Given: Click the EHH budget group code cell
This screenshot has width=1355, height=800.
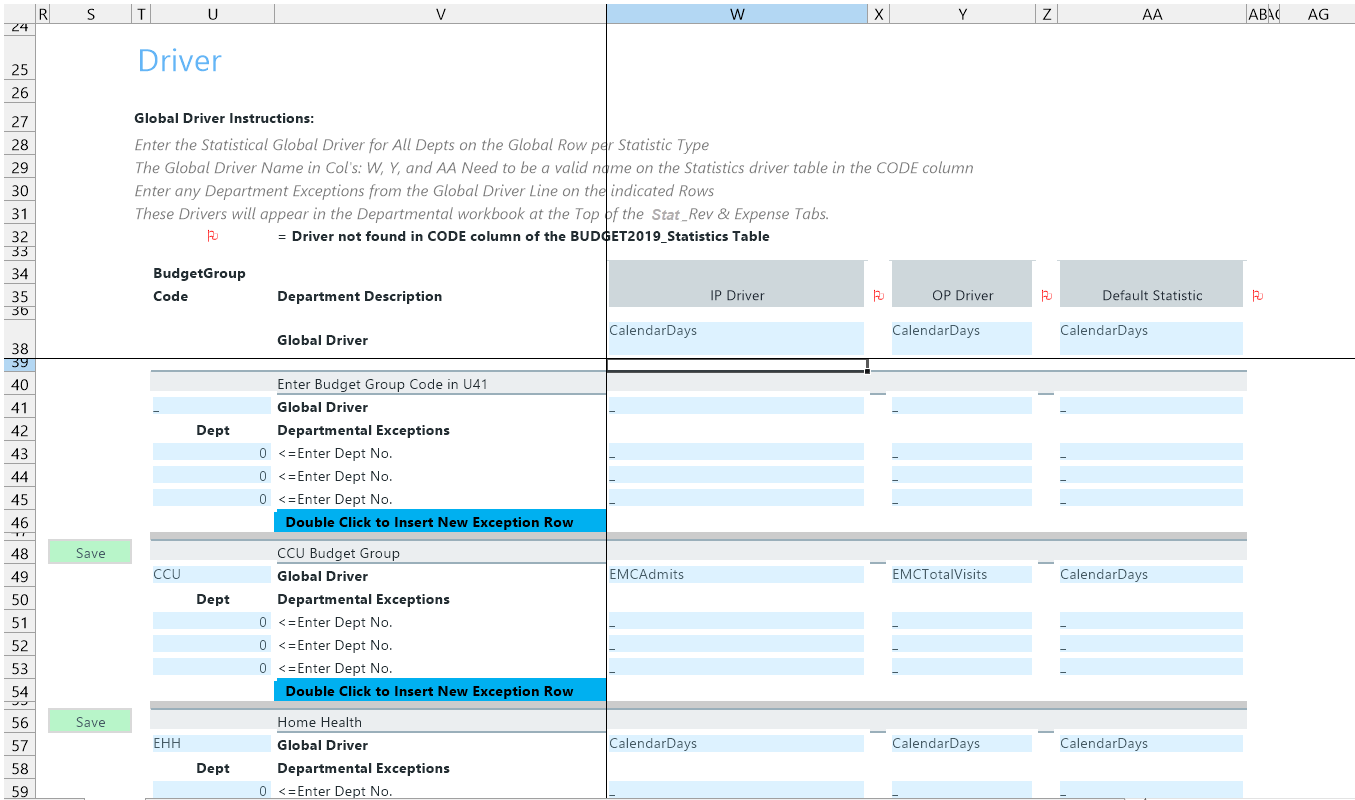Looking at the screenshot, I should (x=211, y=744).
